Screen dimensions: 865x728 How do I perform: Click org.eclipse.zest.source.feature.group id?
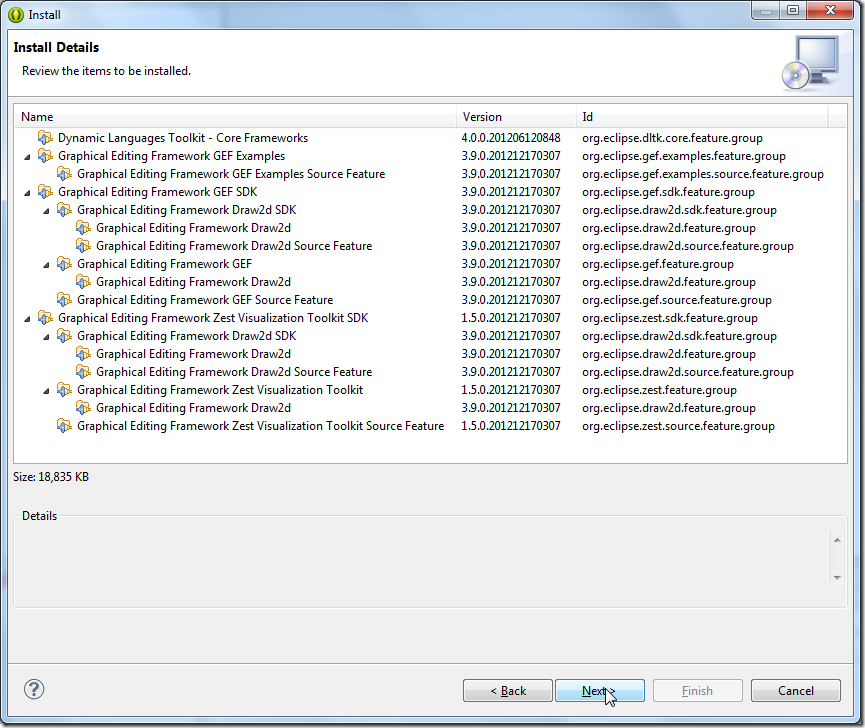679,426
